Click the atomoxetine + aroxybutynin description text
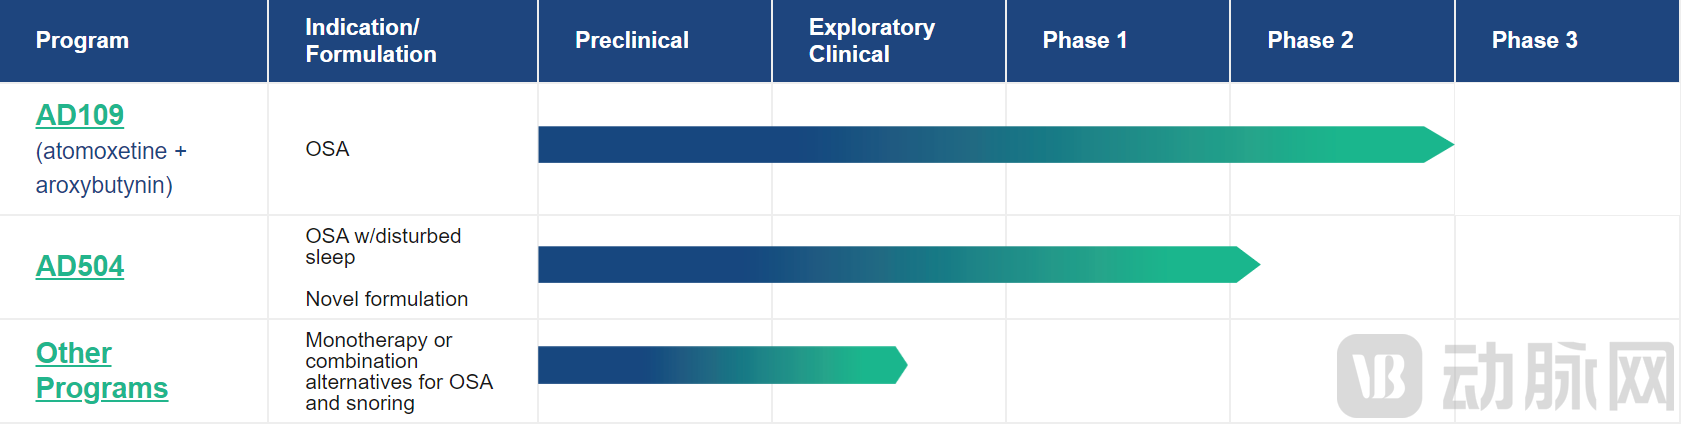This screenshot has width=1684, height=428. coord(110,168)
